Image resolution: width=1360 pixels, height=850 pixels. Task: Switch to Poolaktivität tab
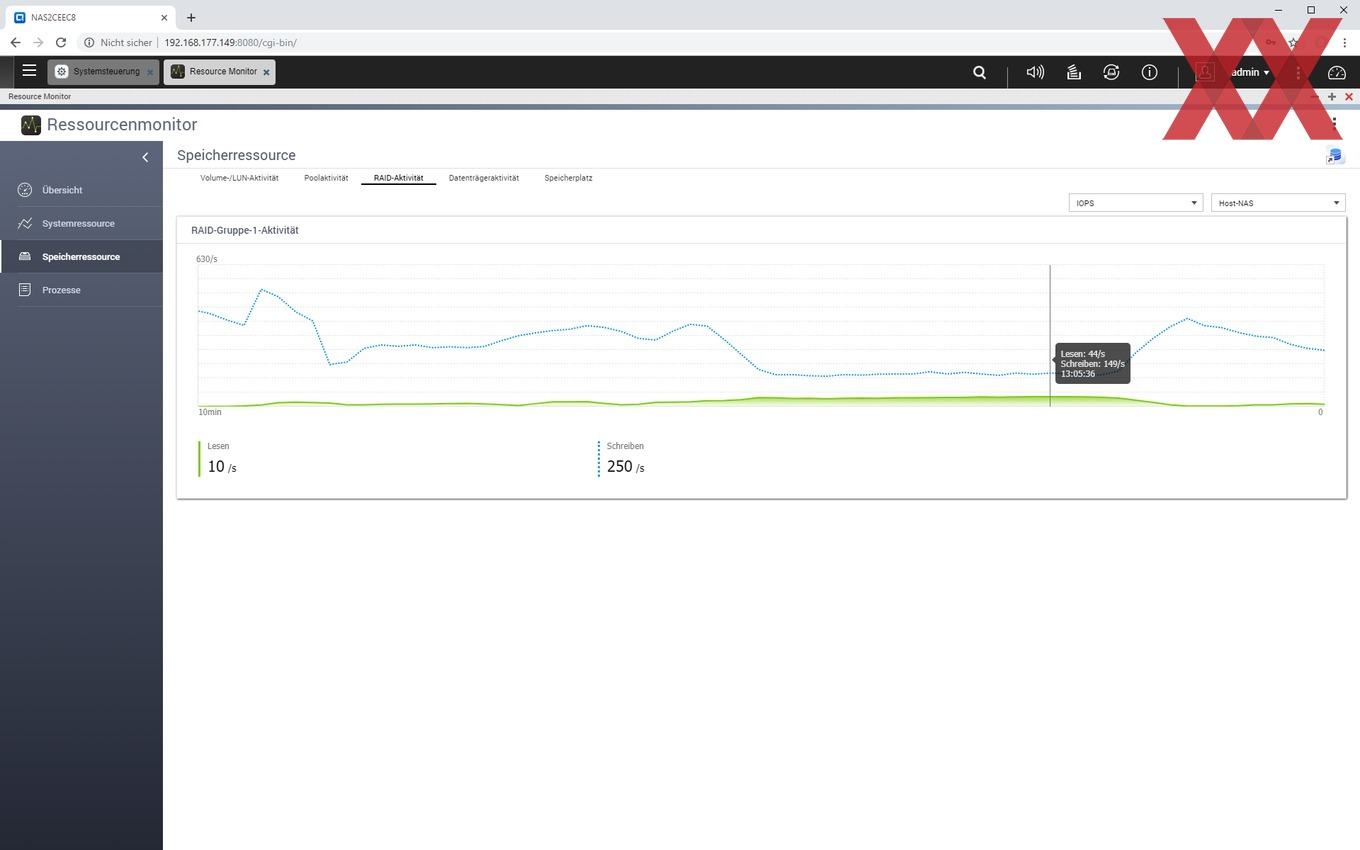[326, 178]
